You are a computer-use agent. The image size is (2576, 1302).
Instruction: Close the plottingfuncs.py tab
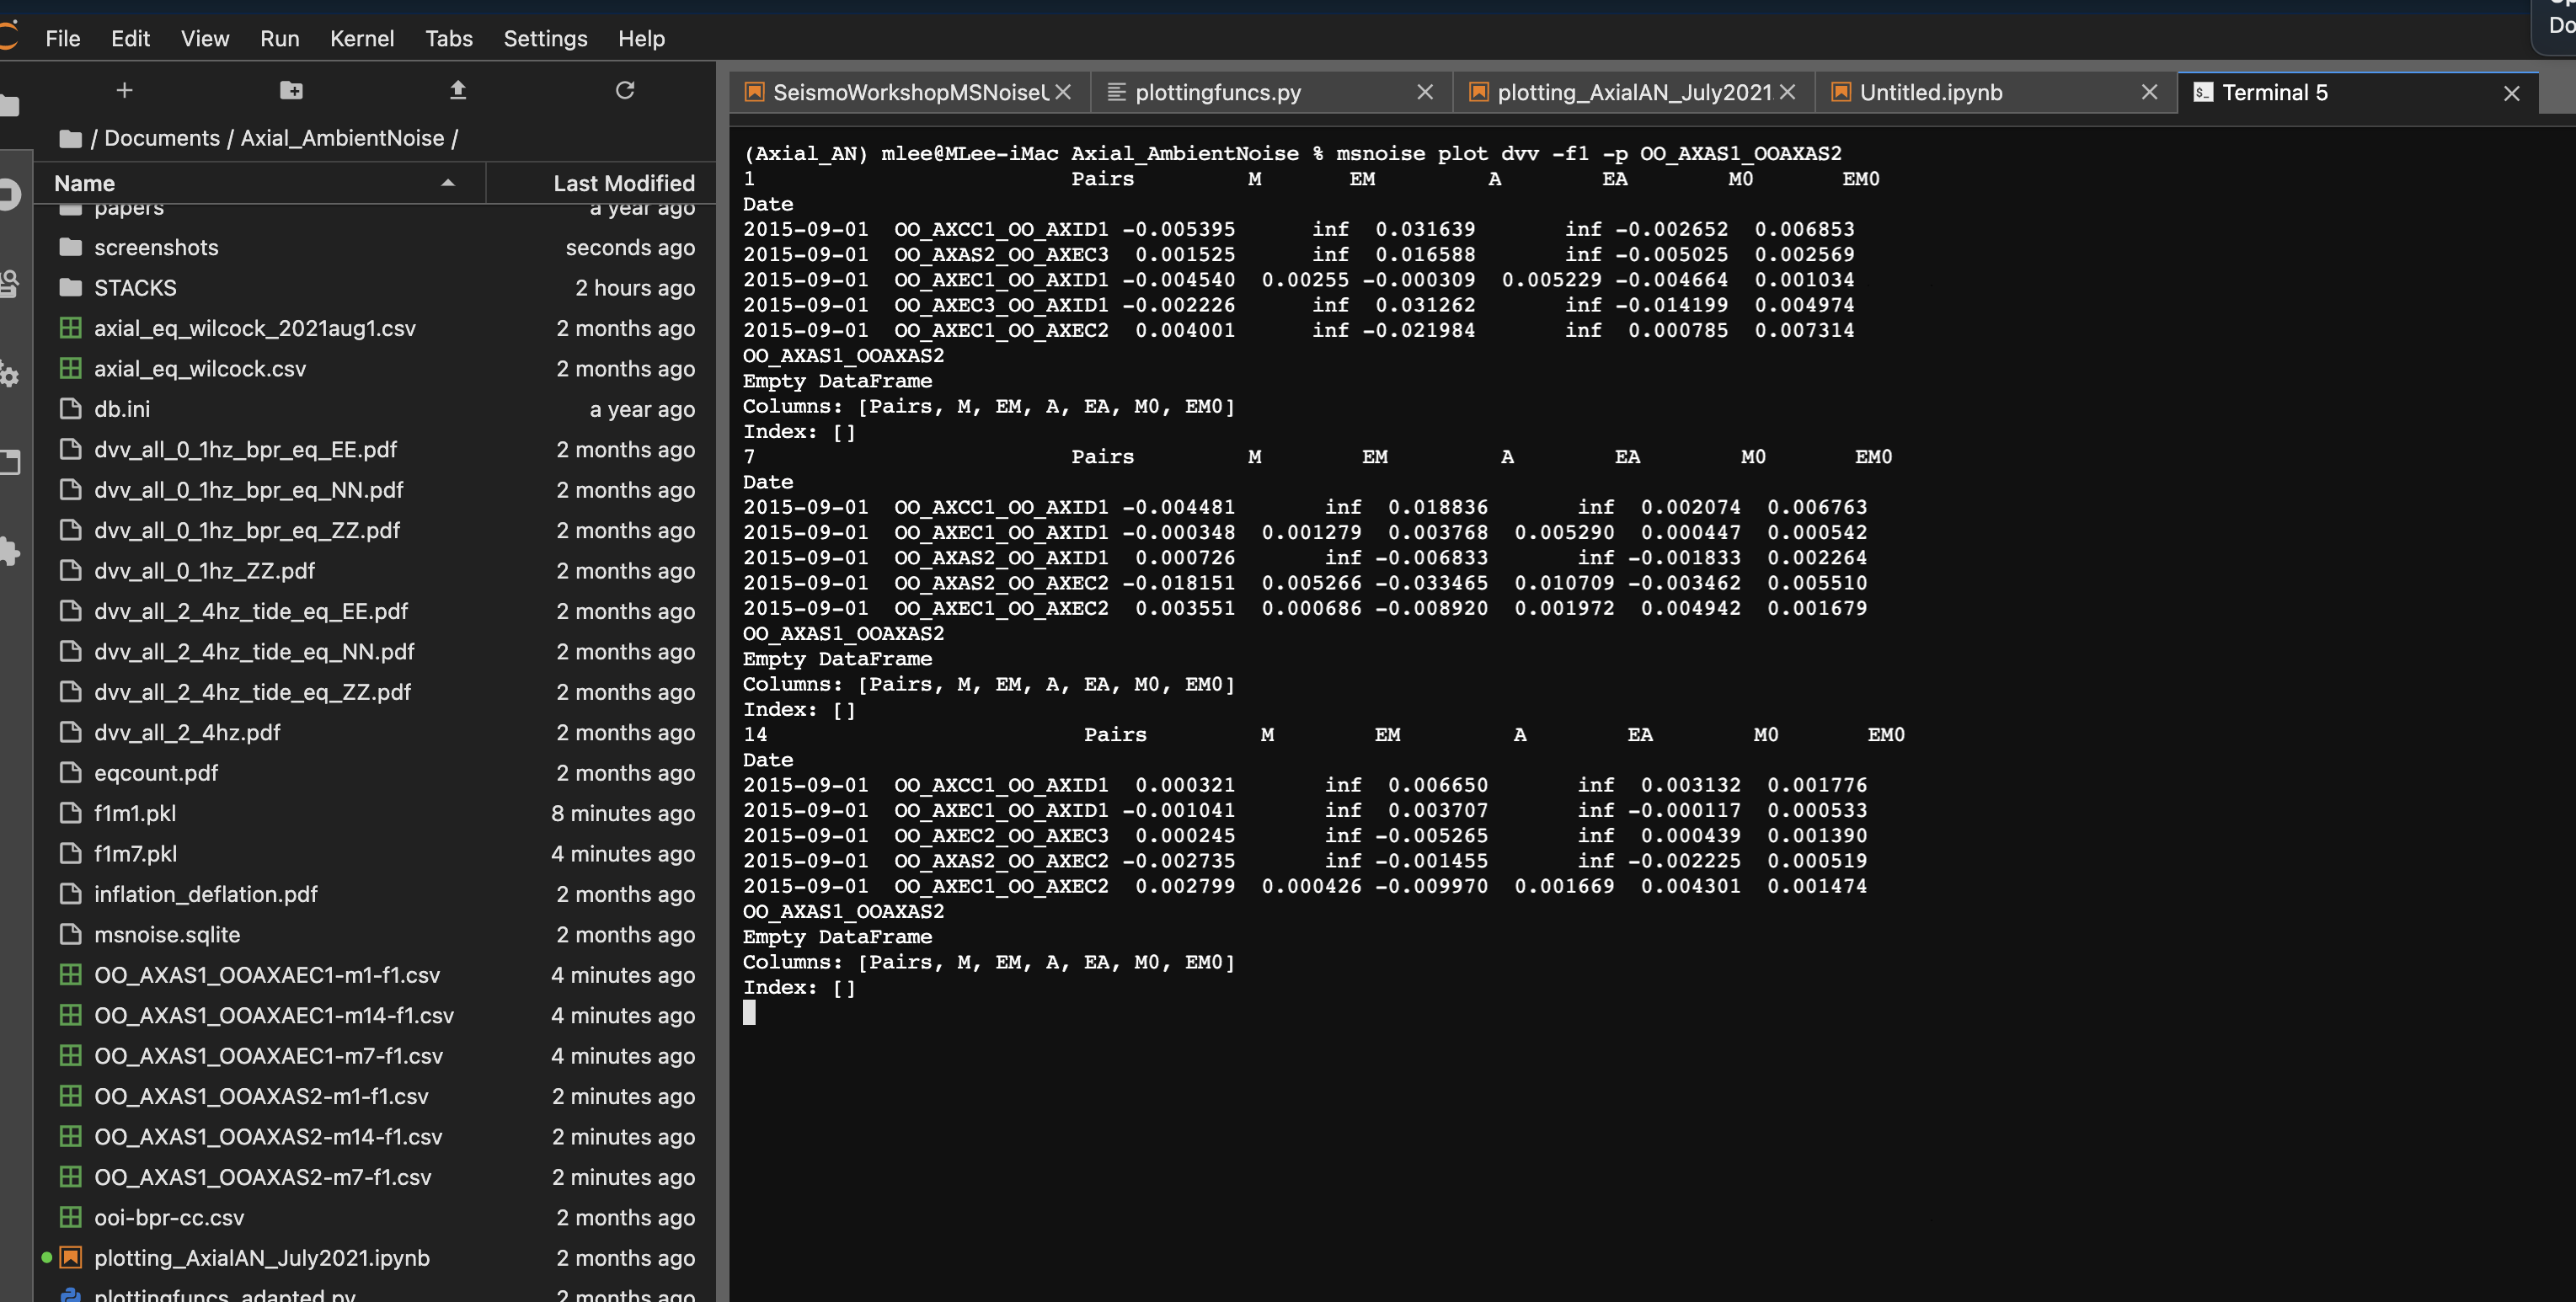click(x=1425, y=93)
